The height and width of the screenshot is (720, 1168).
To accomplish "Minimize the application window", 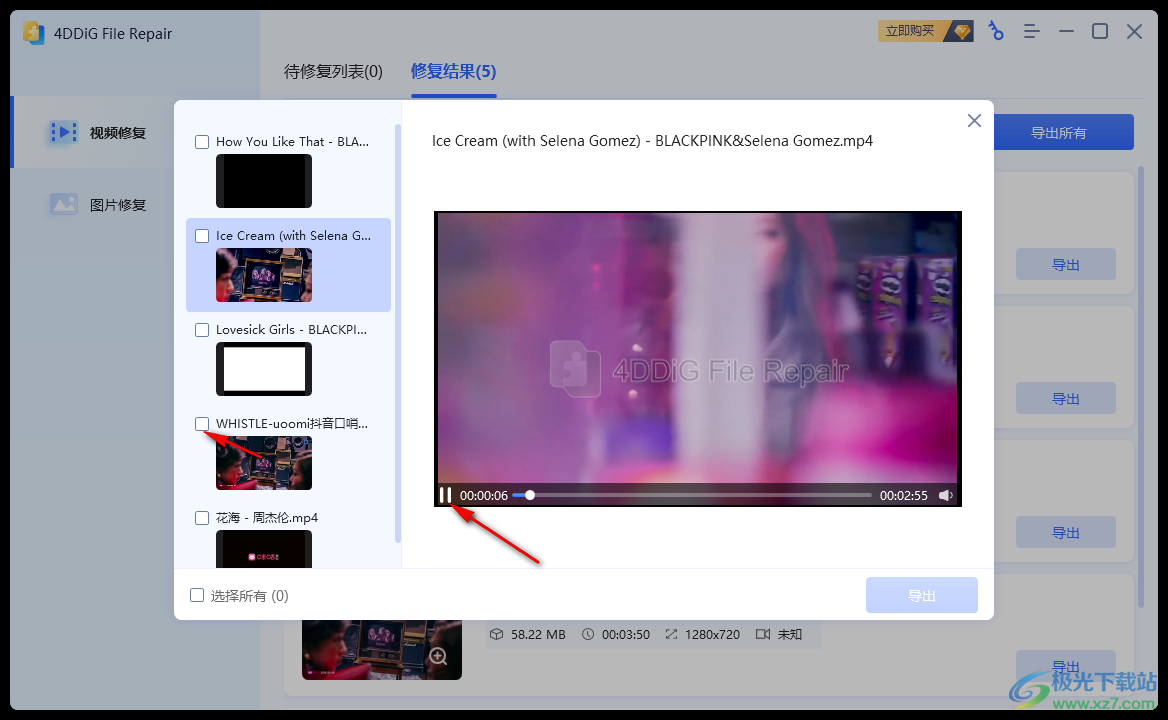I will tap(1066, 31).
